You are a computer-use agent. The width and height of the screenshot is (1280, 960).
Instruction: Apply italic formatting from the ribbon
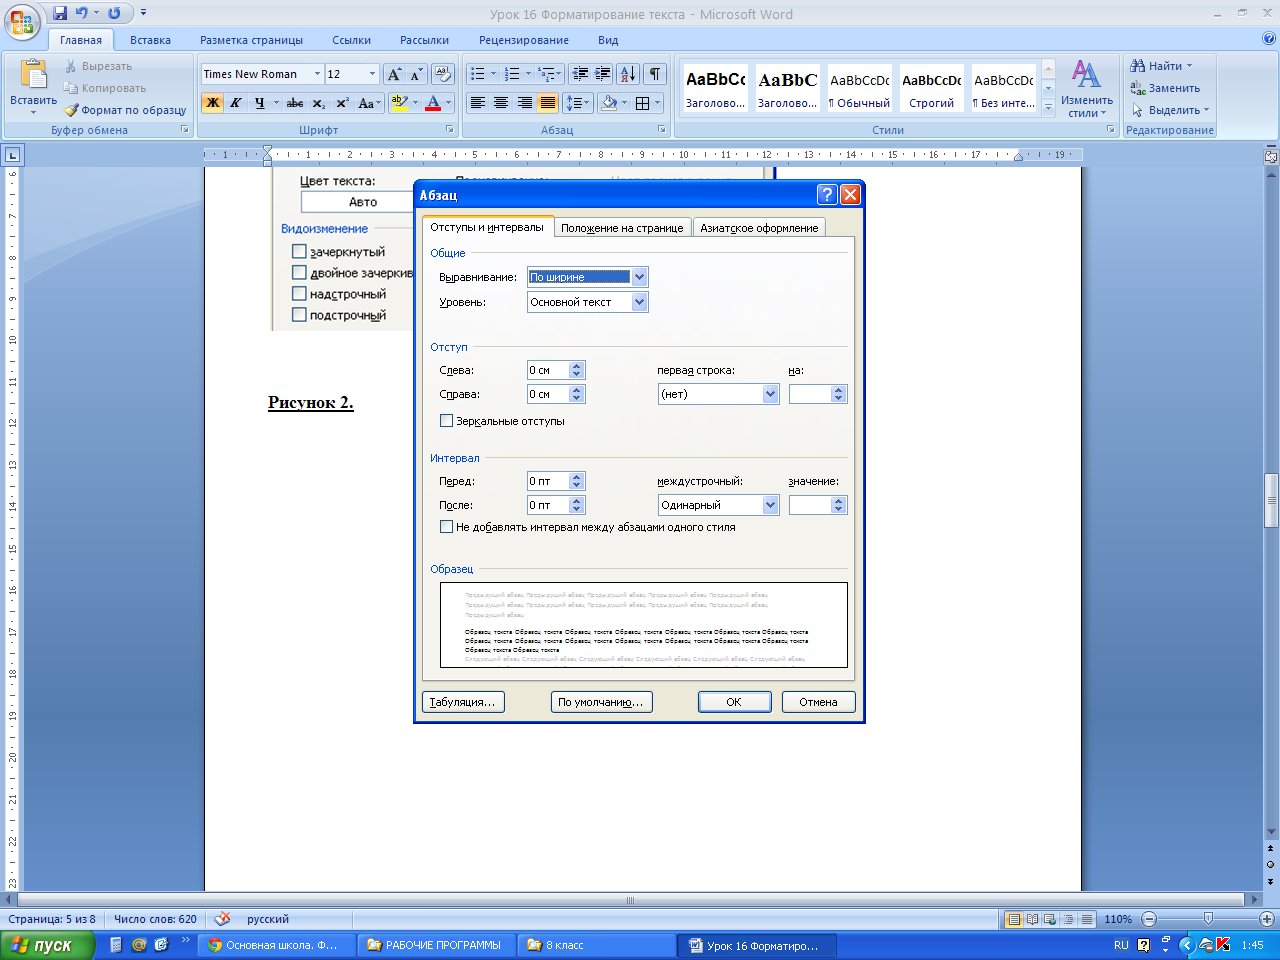tap(236, 103)
